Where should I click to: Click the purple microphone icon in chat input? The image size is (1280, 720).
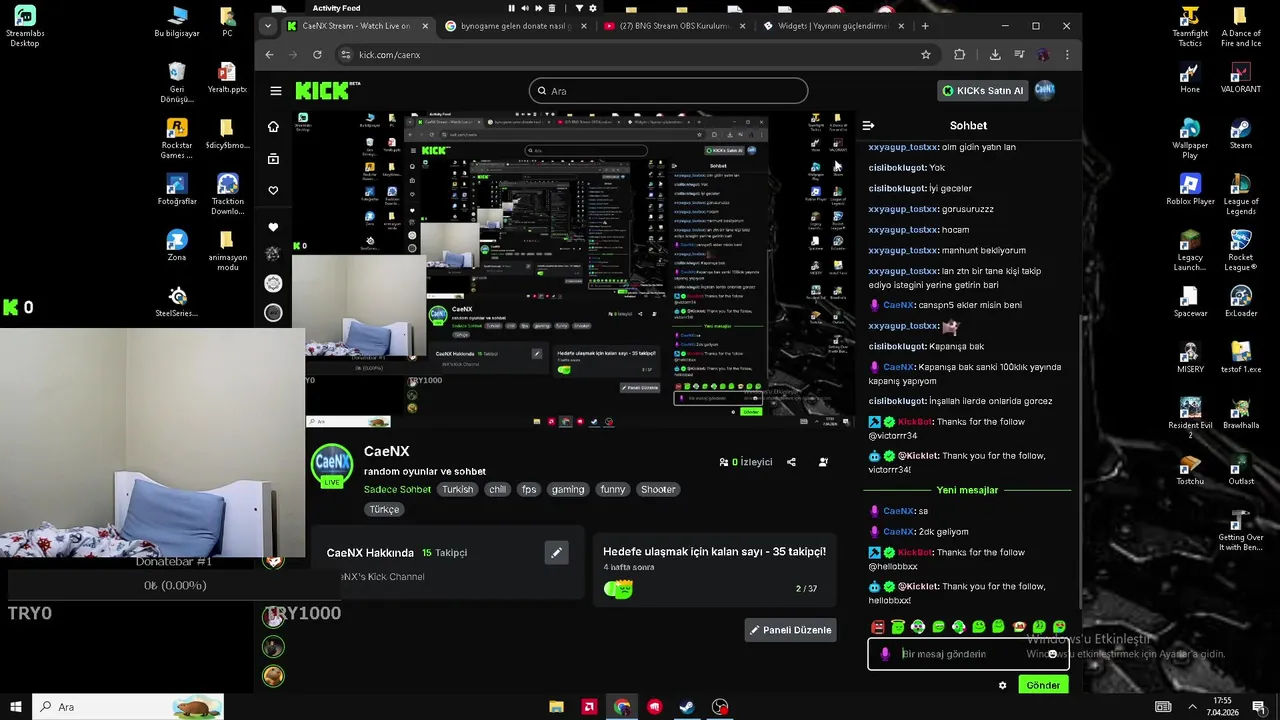point(885,654)
